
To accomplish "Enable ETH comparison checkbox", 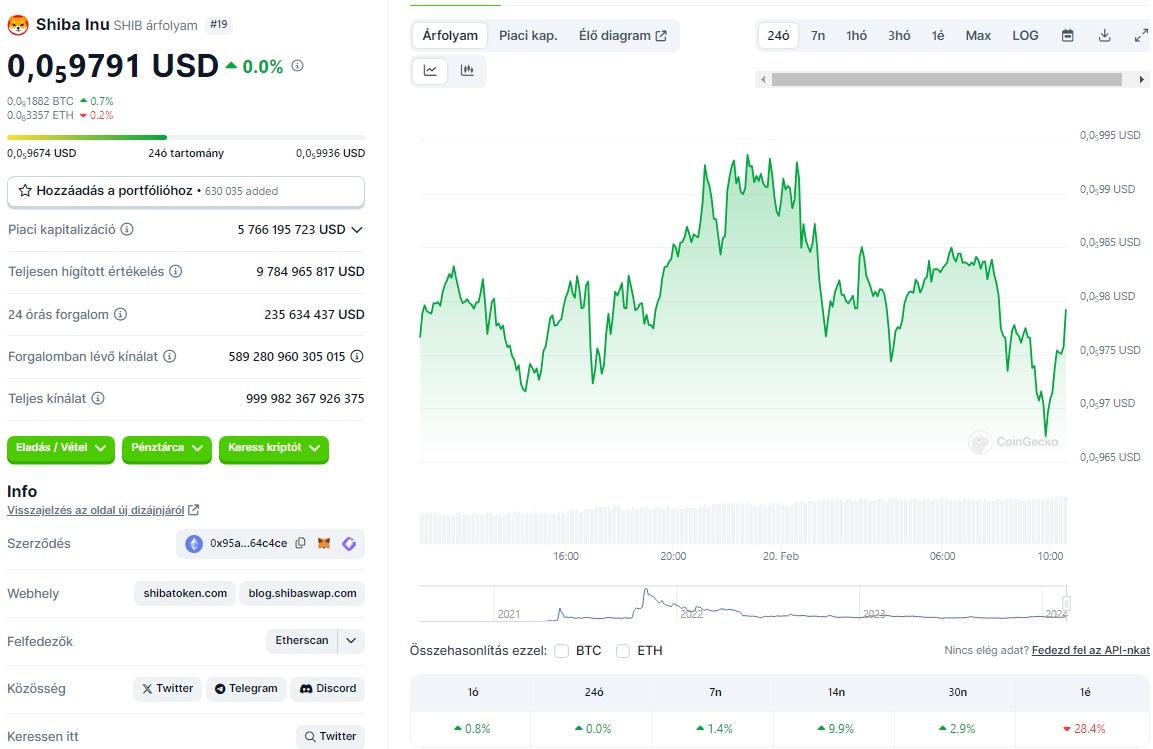I will [x=623, y=651].
